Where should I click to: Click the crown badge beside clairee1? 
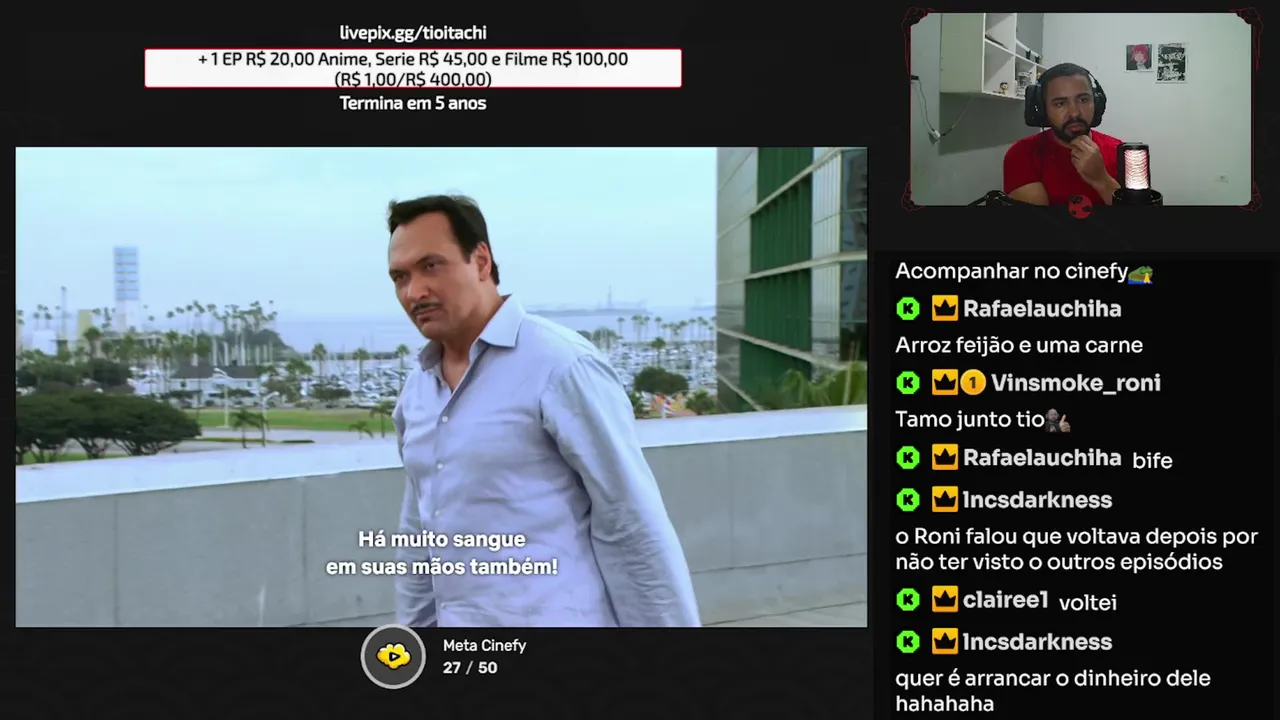[x=944, y=600]
